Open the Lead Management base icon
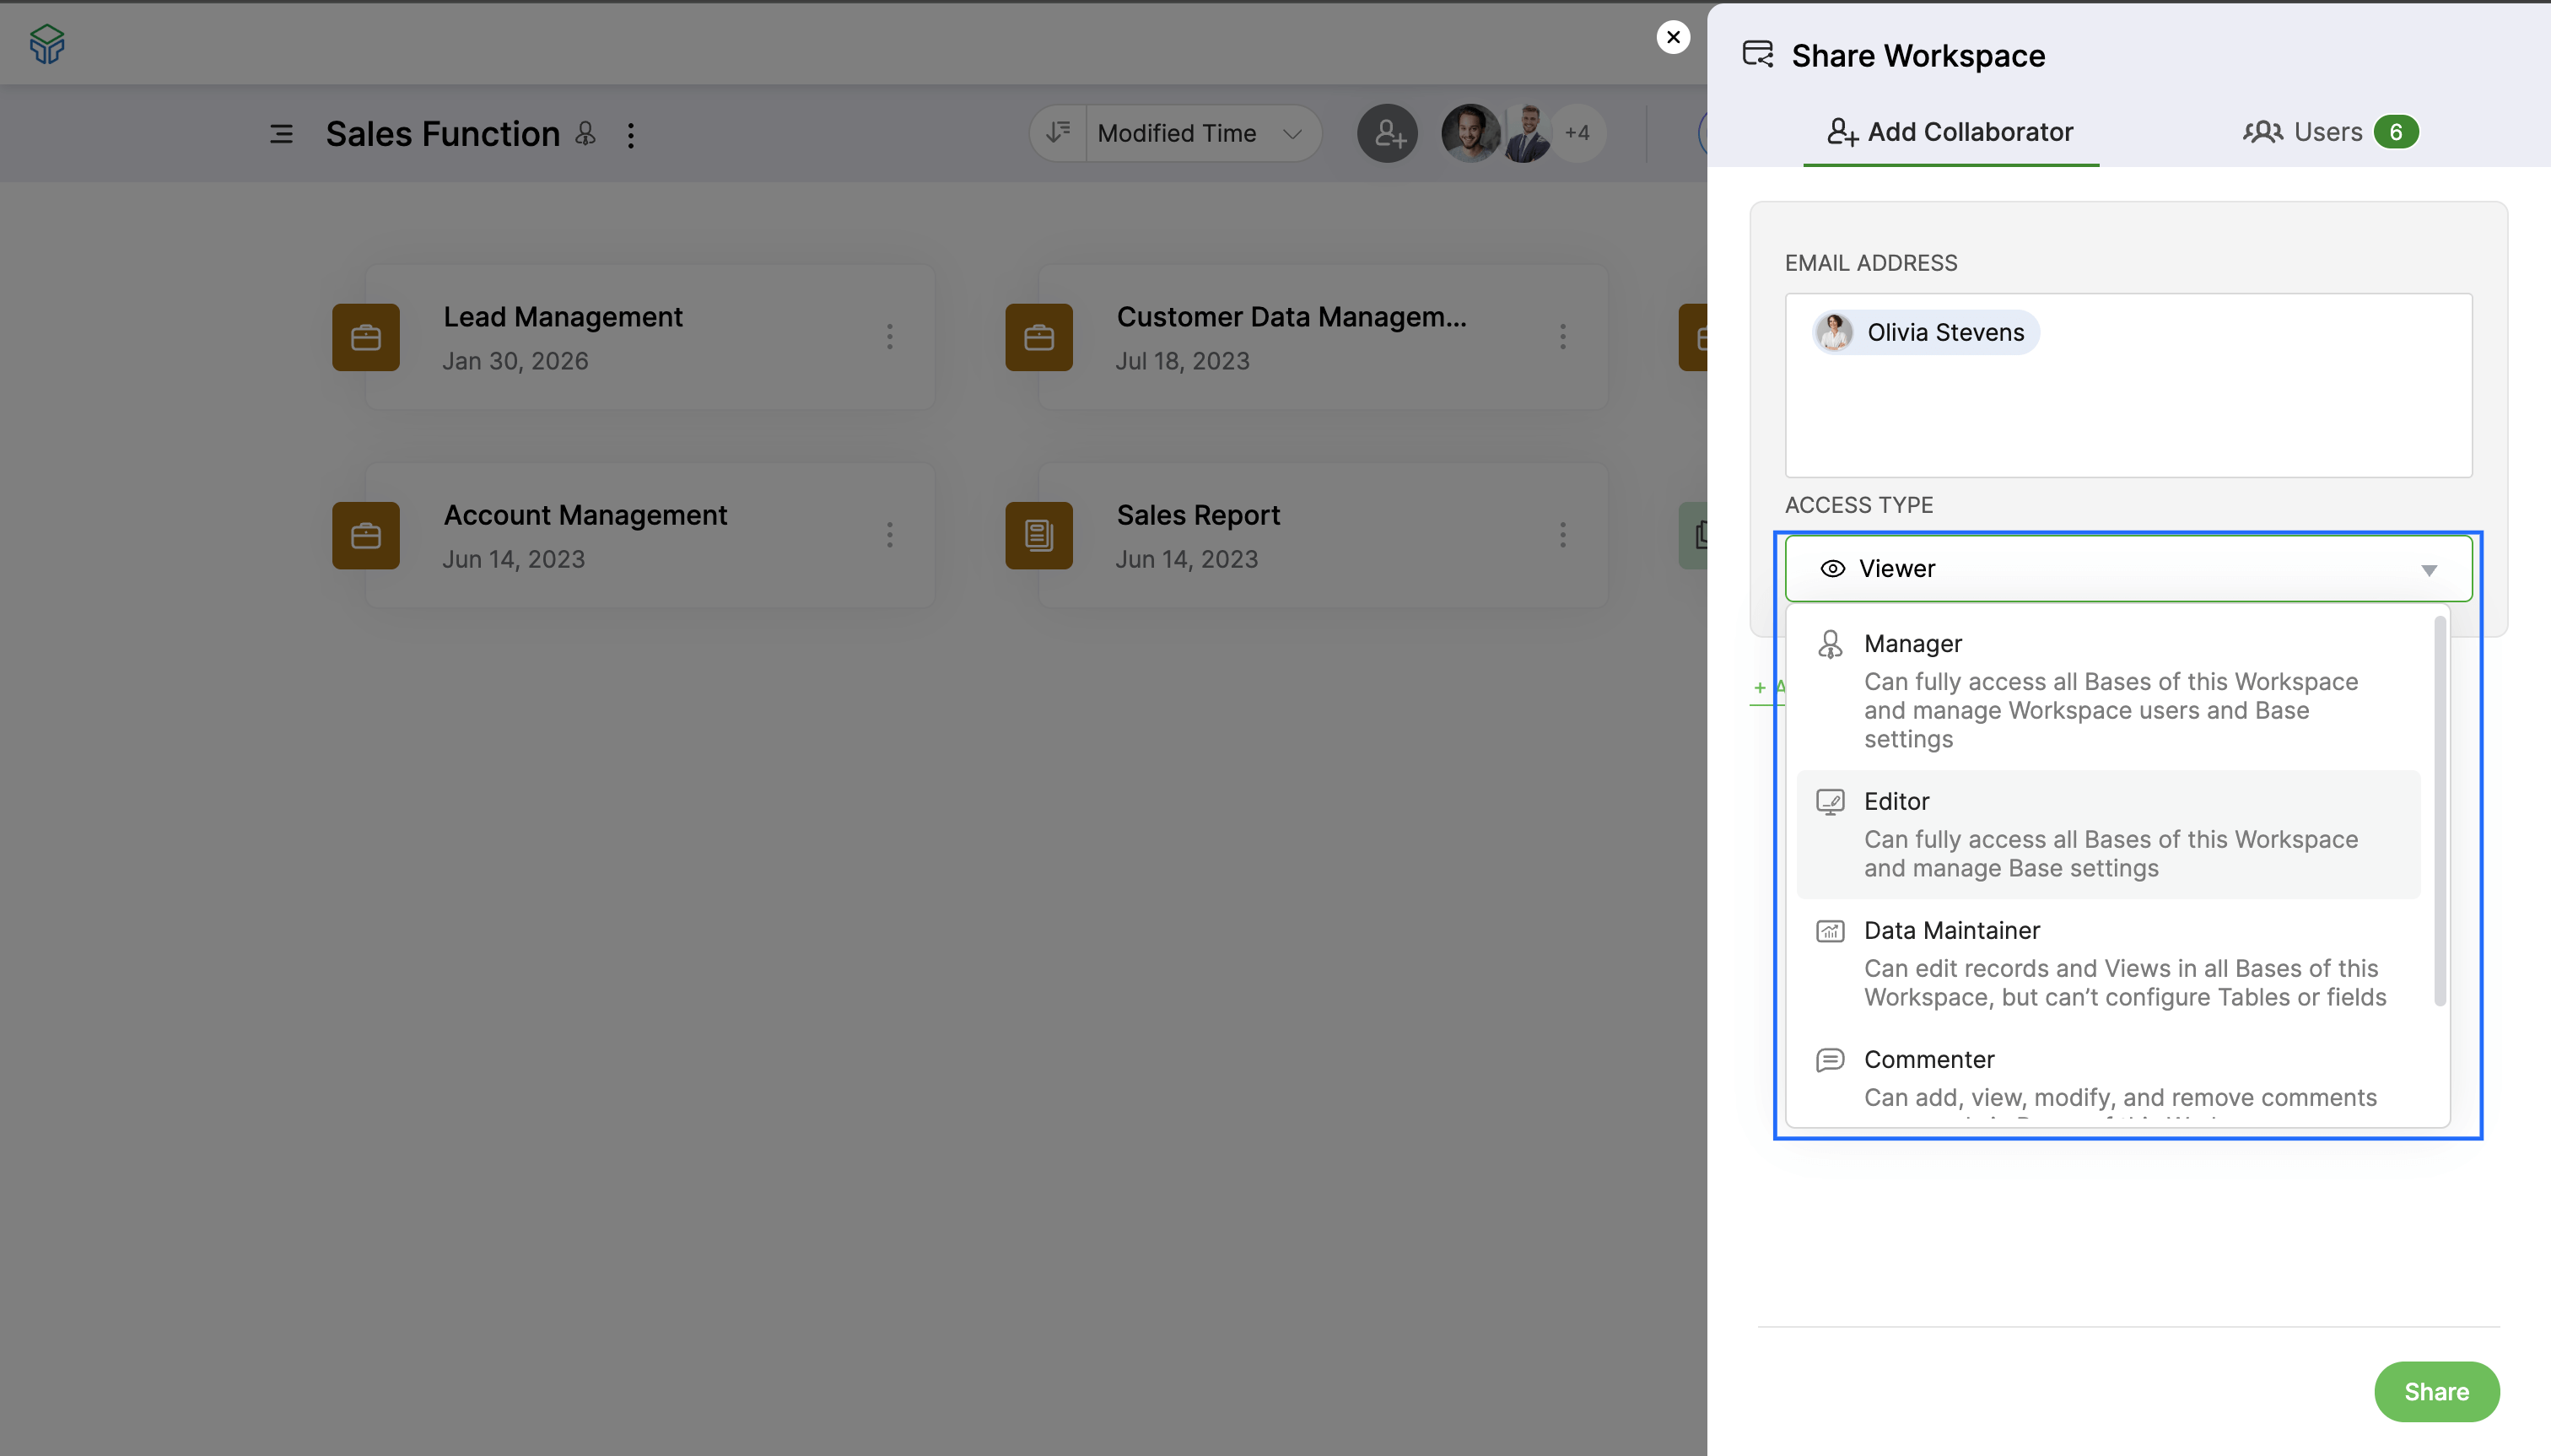 365,337
